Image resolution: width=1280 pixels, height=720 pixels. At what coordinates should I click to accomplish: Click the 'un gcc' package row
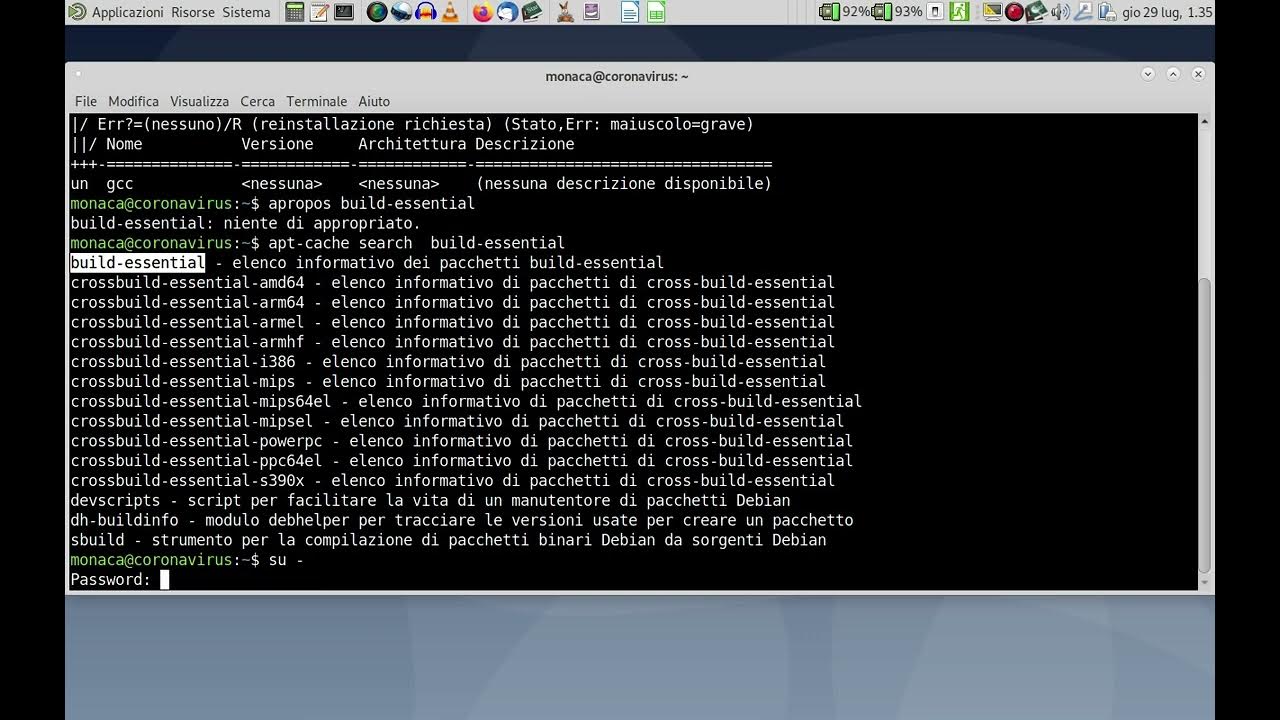421,184
